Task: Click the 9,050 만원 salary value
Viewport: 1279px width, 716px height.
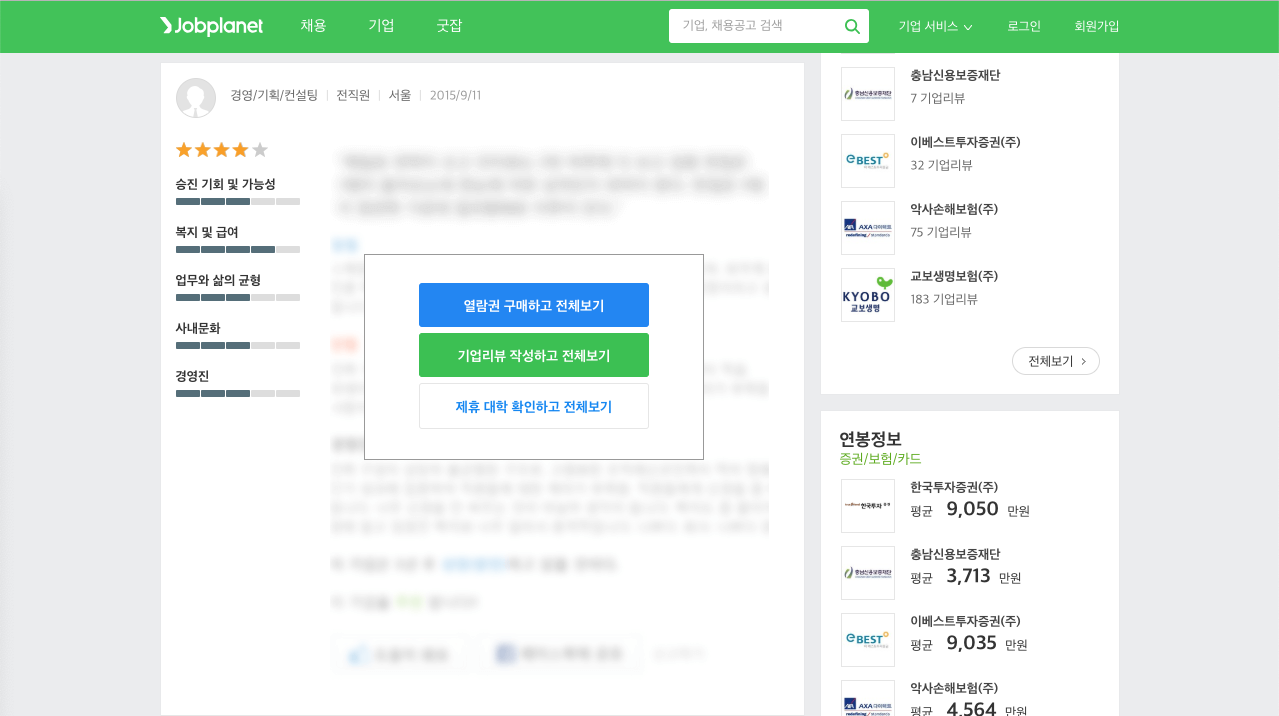Action: pos(988,509)
